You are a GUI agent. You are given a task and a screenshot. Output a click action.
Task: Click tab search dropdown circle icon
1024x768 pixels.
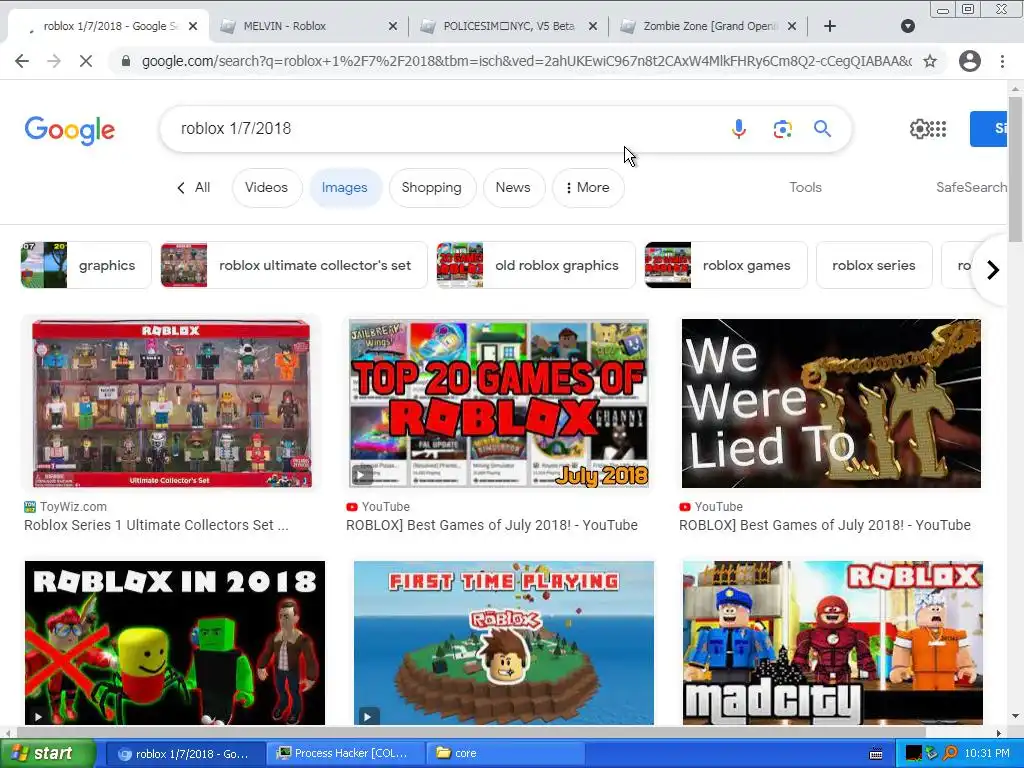(x=908, y=26)
